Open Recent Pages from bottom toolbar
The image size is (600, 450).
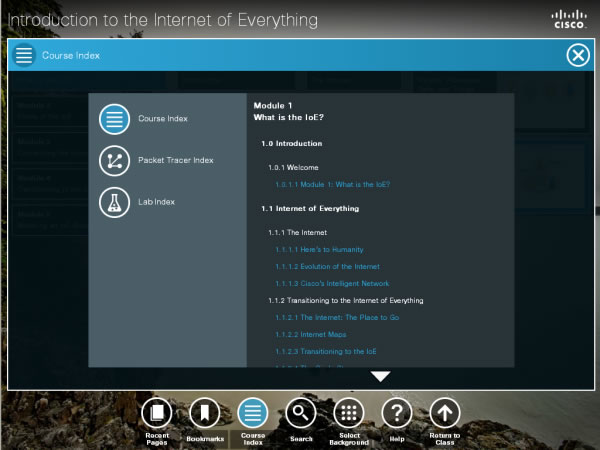[x=156, y=412]
